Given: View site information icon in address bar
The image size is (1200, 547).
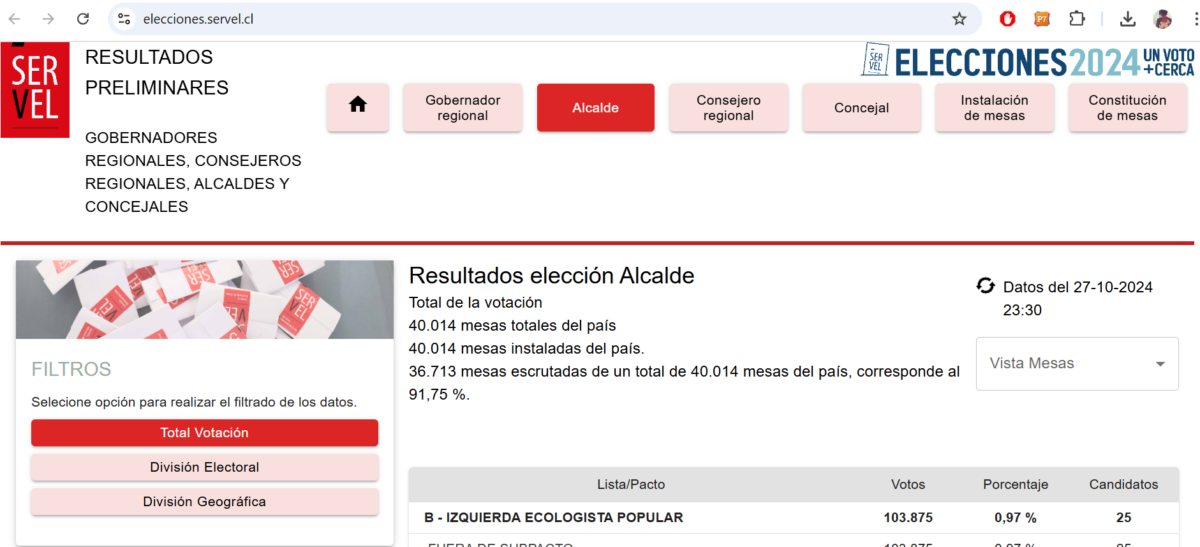Looking at the screenshot, I should pyautogui.click(x=124, y=19).
